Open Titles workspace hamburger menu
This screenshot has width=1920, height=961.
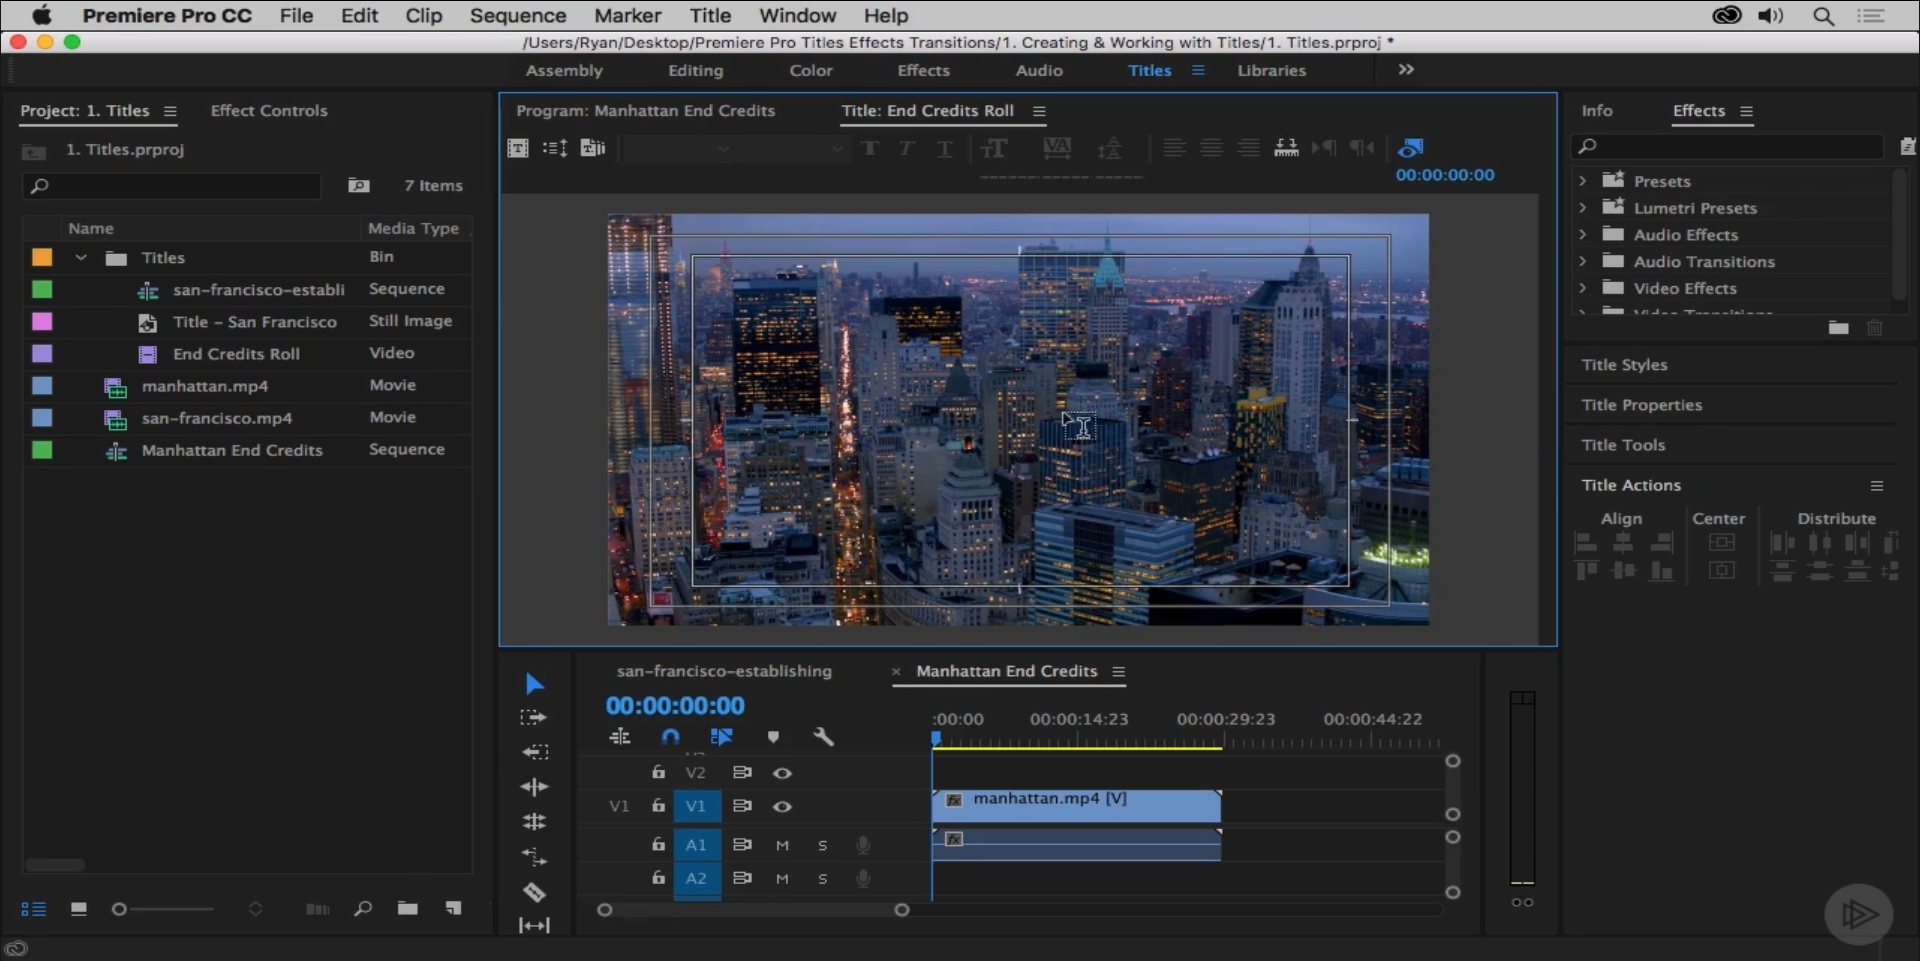(1198, 70)
